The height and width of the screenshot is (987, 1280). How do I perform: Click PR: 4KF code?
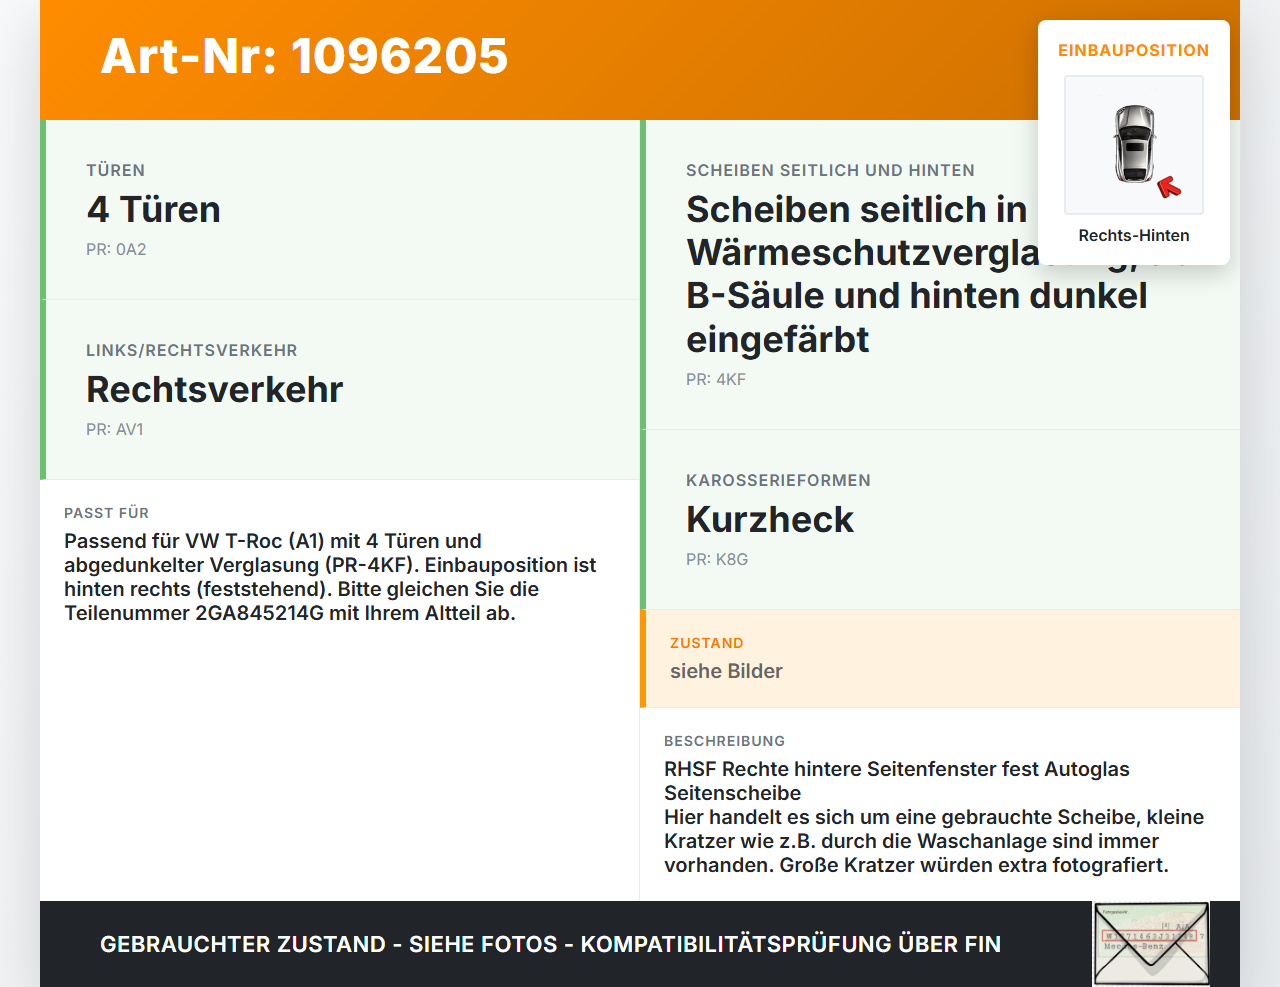click(x=716, y=379)
